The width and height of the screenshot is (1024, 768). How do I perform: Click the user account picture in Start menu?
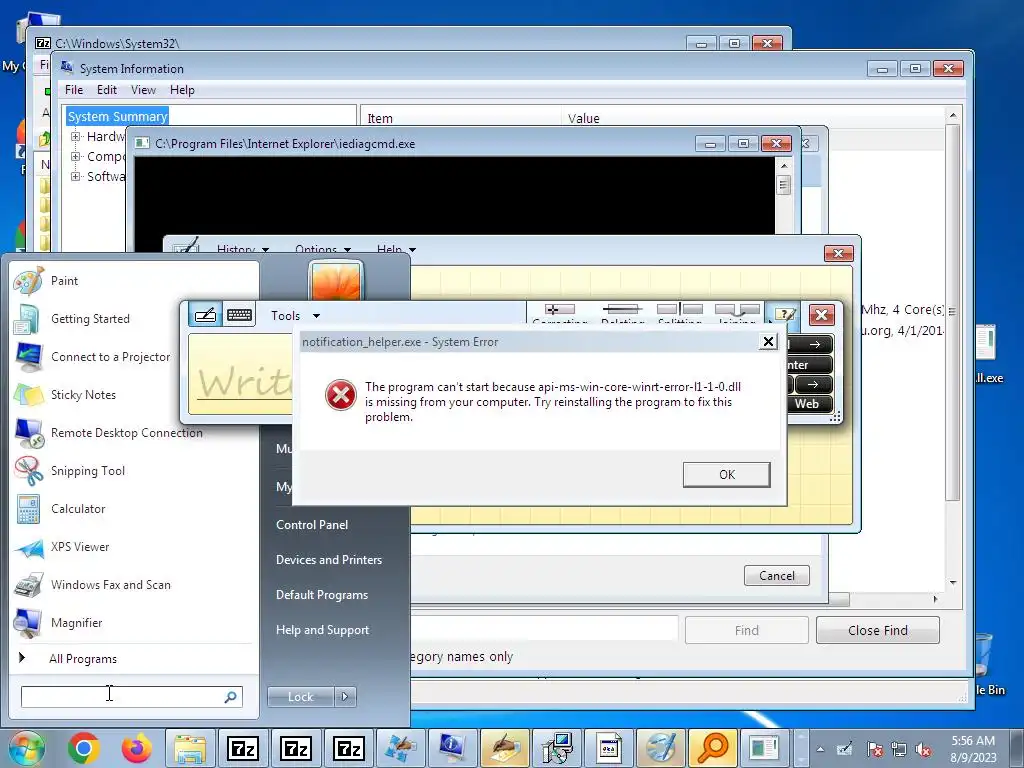click(x=336, y=281)
